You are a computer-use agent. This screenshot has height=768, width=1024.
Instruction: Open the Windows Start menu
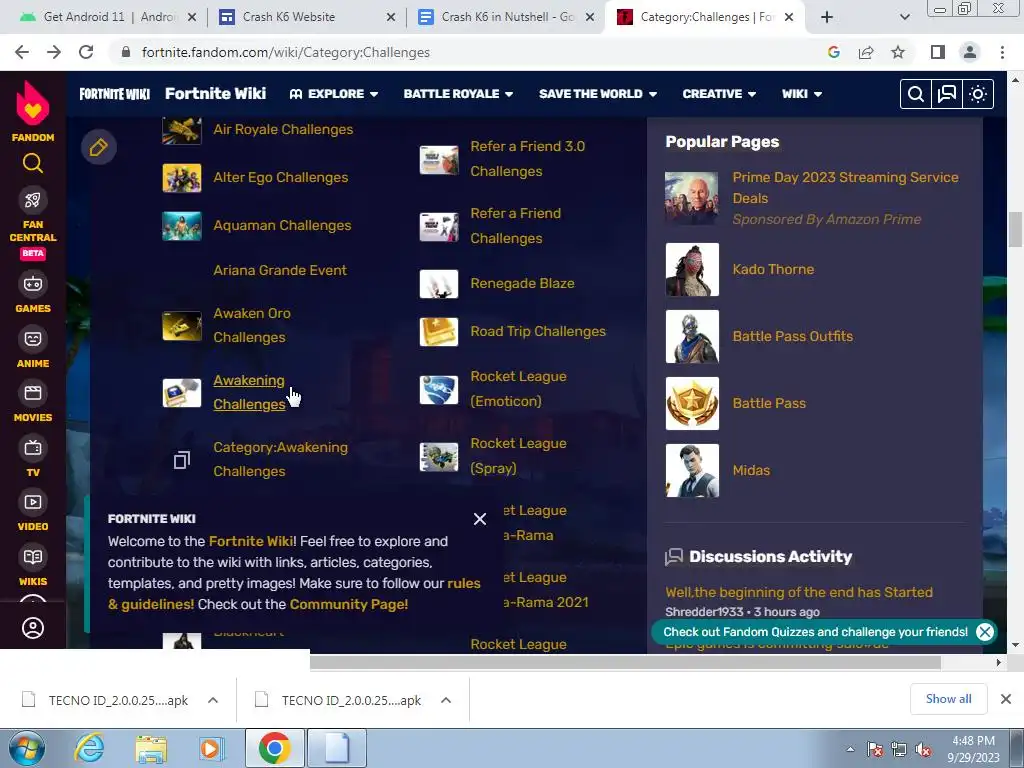26,749
